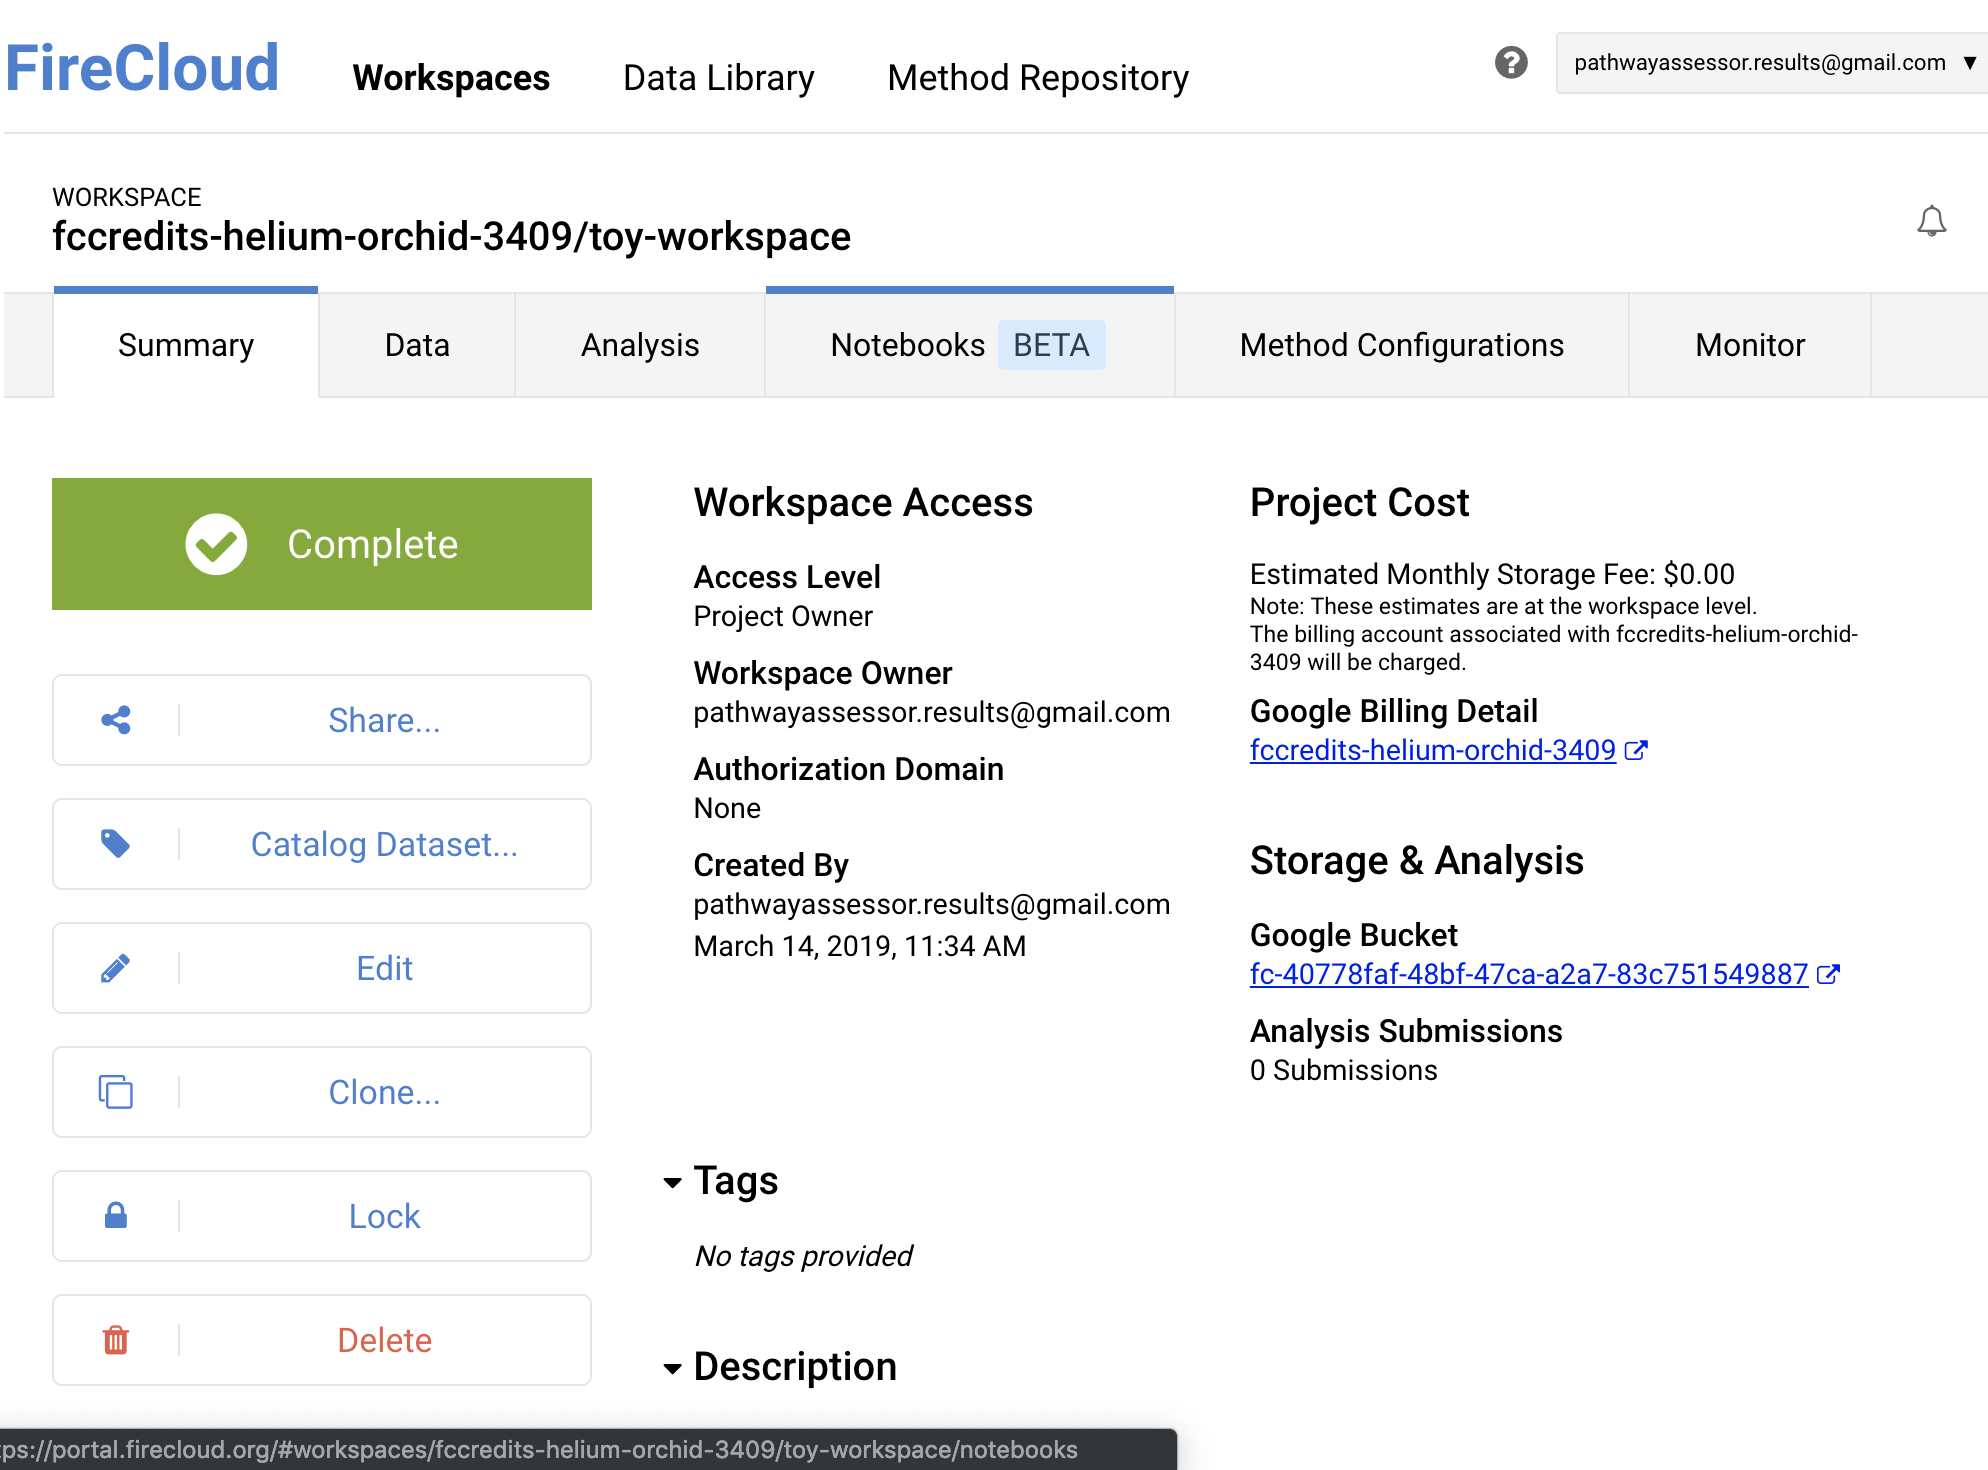This screenshot has height=1470, width=1988.
Task: Click the Share... button label
Action: coord(384,720)
